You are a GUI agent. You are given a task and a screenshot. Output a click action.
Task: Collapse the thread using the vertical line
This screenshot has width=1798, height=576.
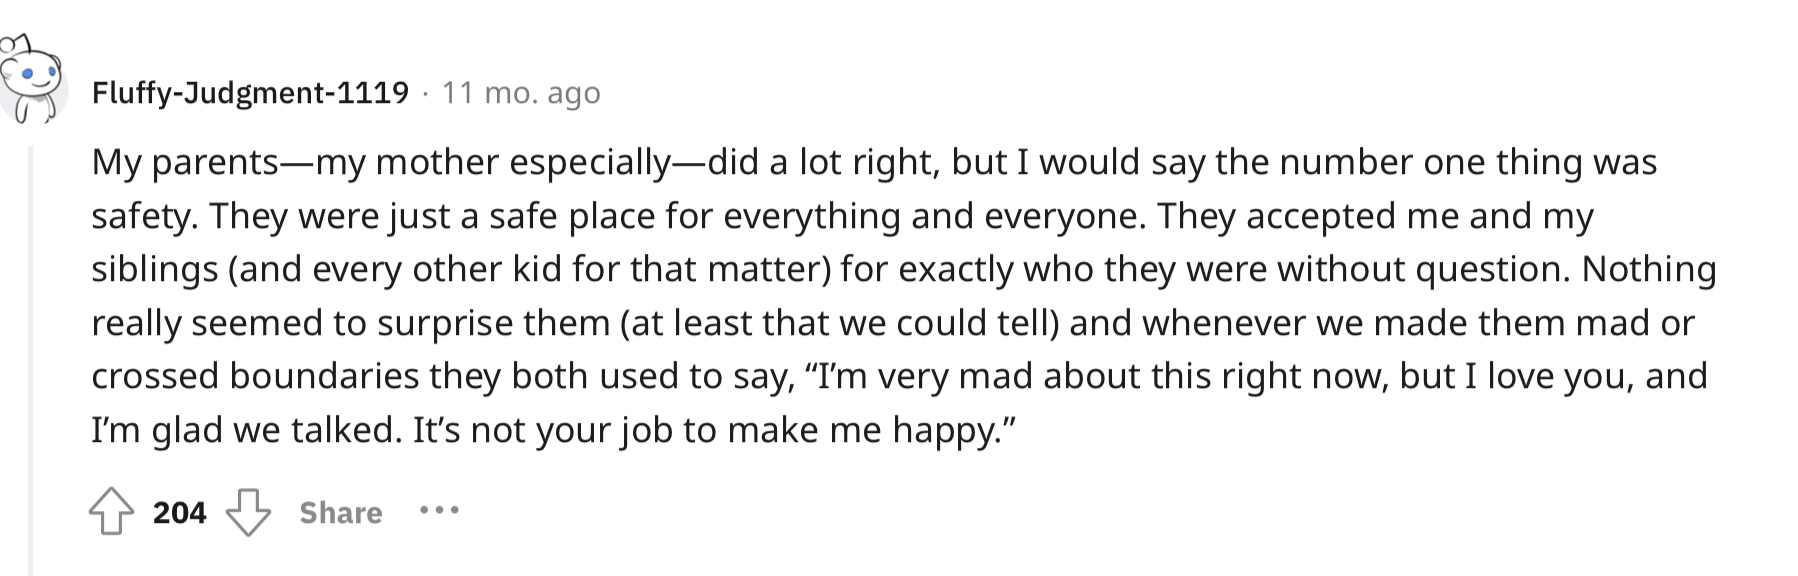click(x=30, y=360)
